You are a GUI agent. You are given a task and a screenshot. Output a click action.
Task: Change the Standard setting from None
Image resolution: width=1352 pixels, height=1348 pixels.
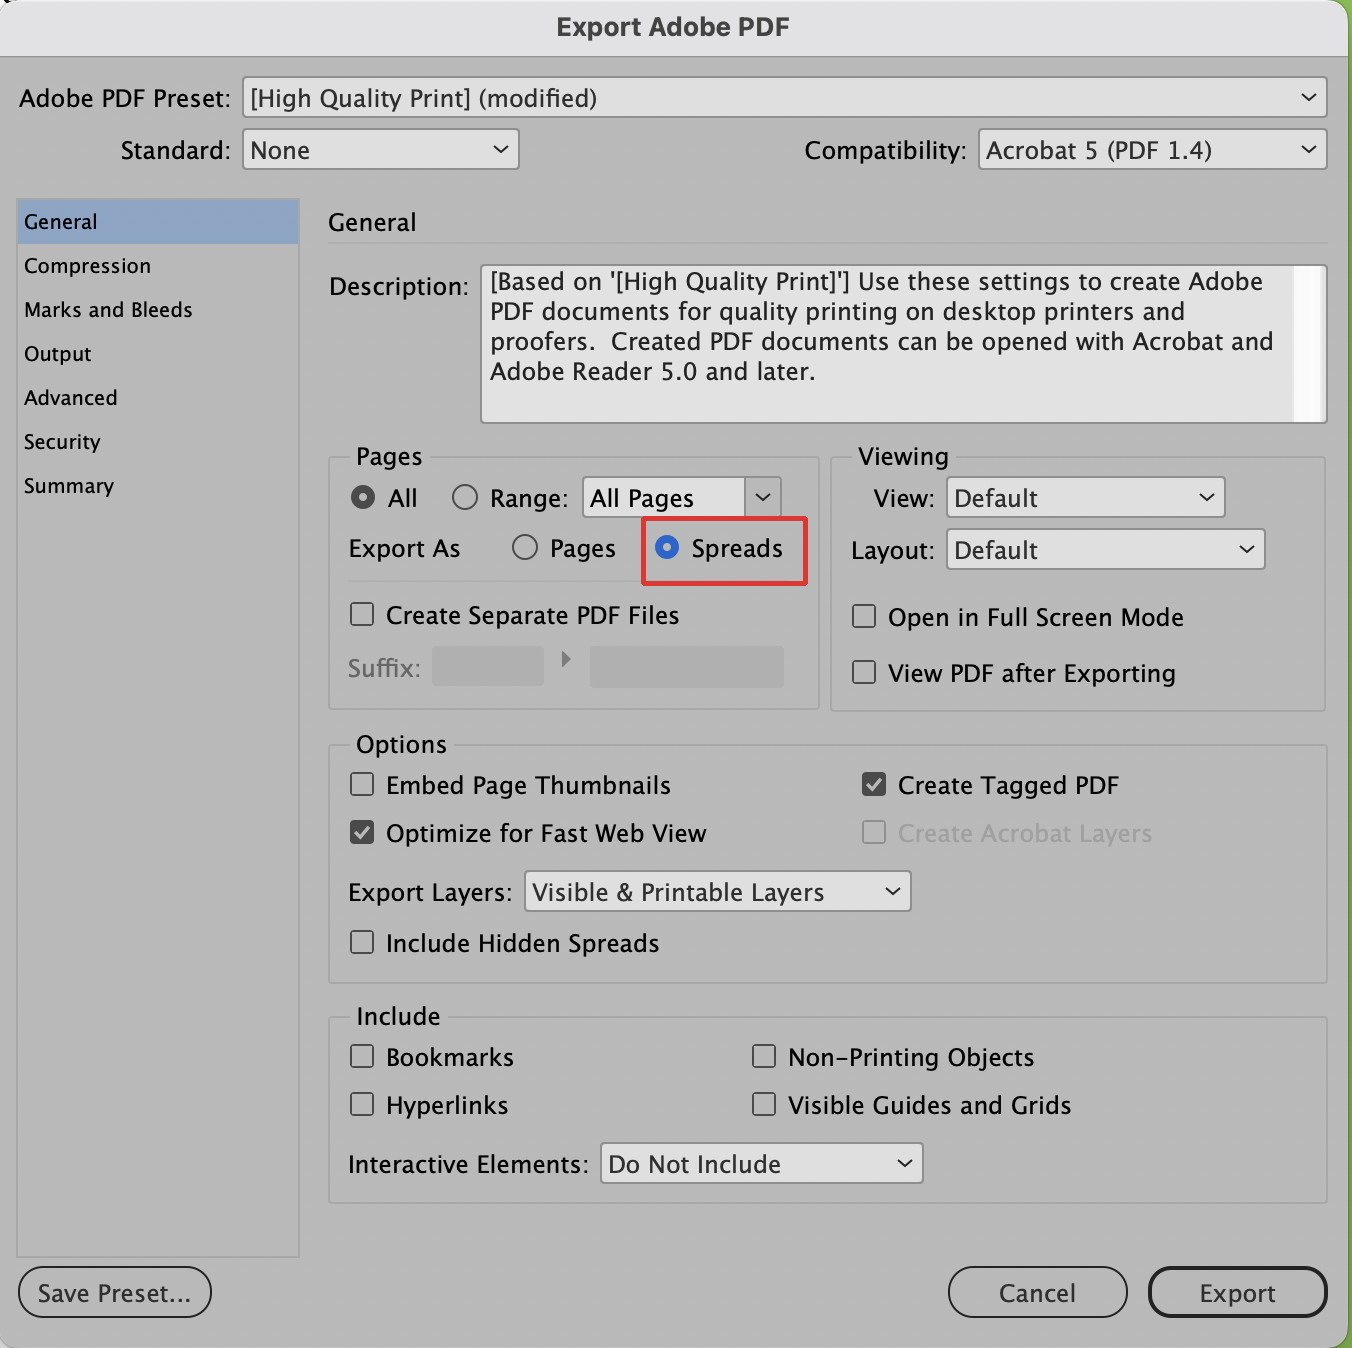[x=380, y=149]
